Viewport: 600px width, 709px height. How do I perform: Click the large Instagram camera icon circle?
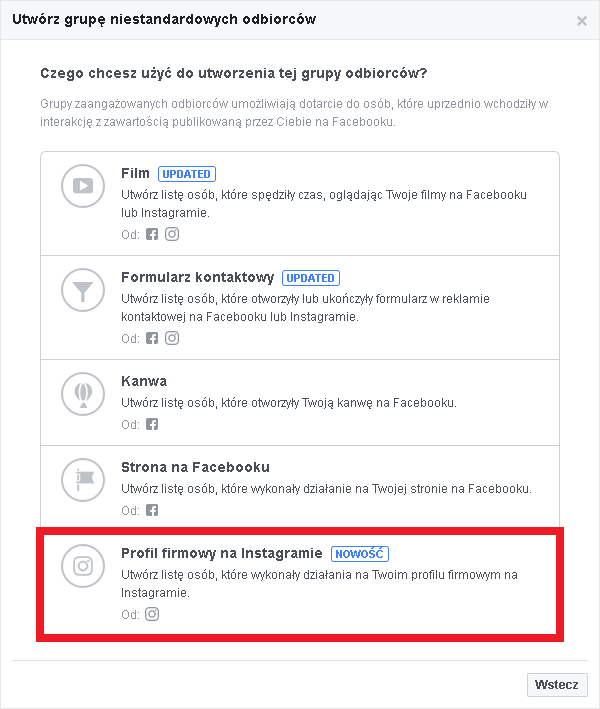(x=83, y=566)
